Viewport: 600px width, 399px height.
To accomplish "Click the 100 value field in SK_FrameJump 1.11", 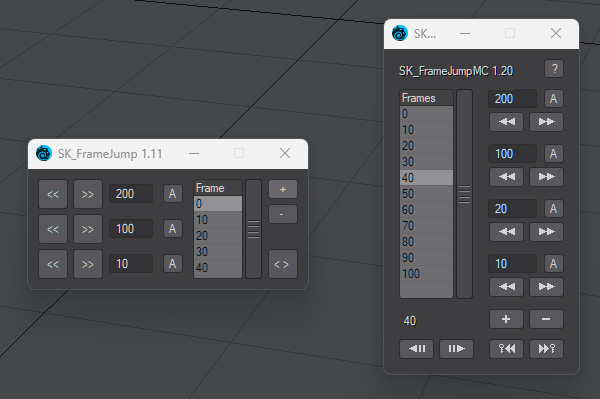I will (131, 229).
